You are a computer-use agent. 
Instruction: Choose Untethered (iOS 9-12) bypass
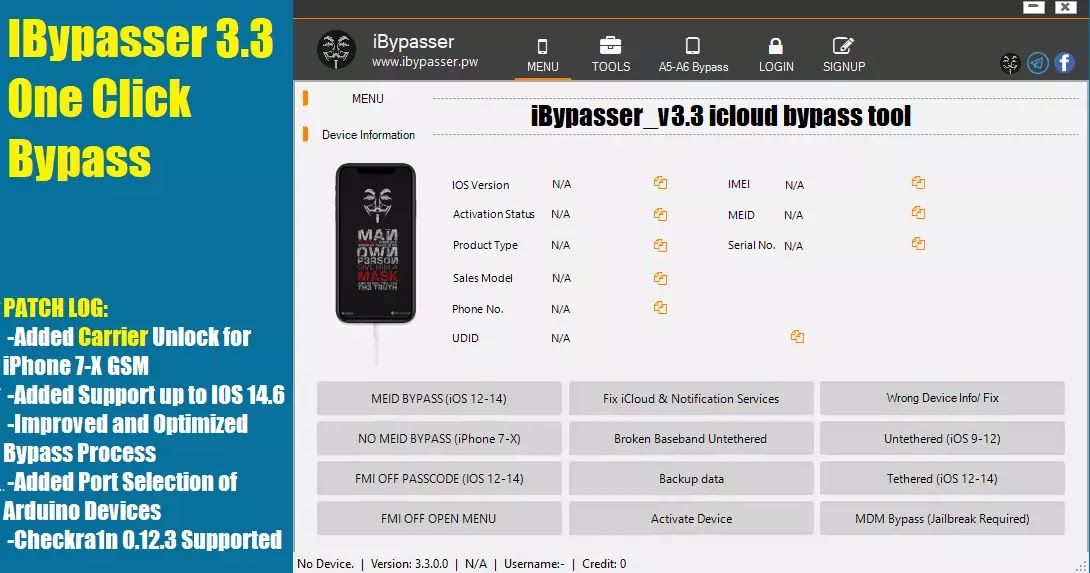click(x=942, y=439)
